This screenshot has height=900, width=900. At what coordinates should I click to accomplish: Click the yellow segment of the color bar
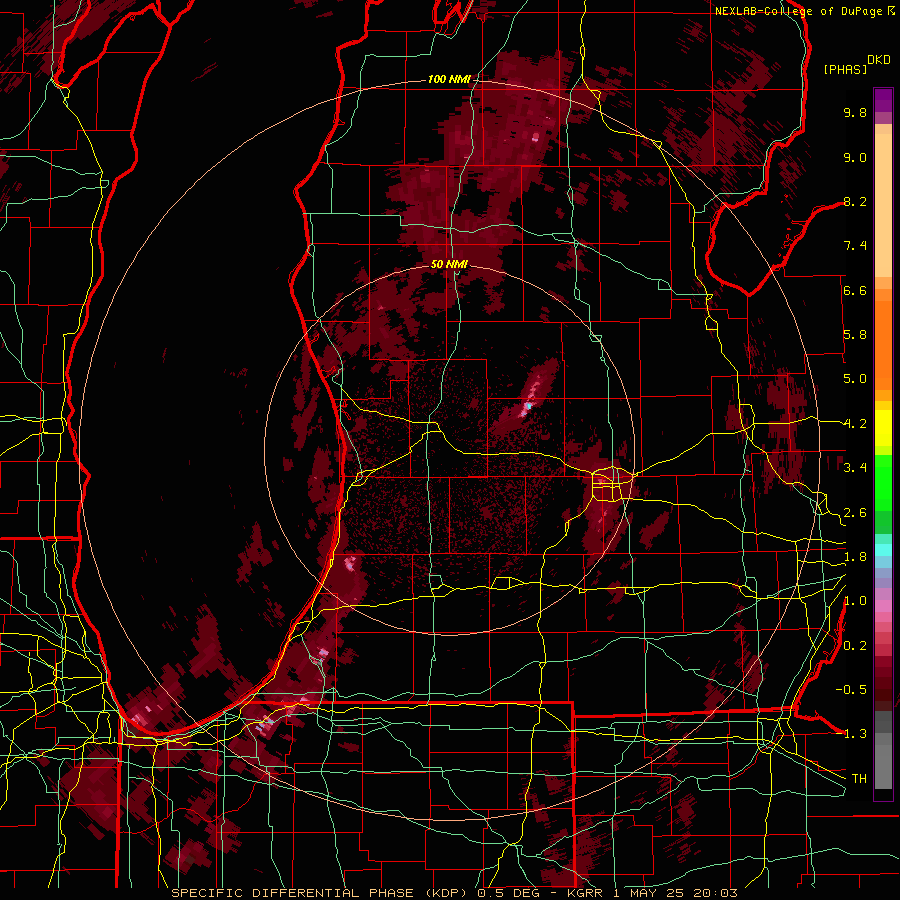[883, 428]
